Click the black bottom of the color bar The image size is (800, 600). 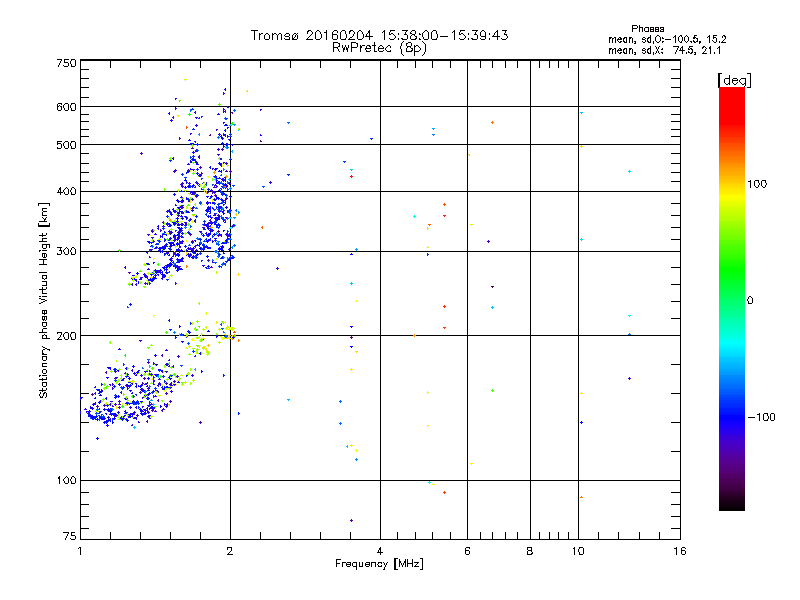[732, 501]
